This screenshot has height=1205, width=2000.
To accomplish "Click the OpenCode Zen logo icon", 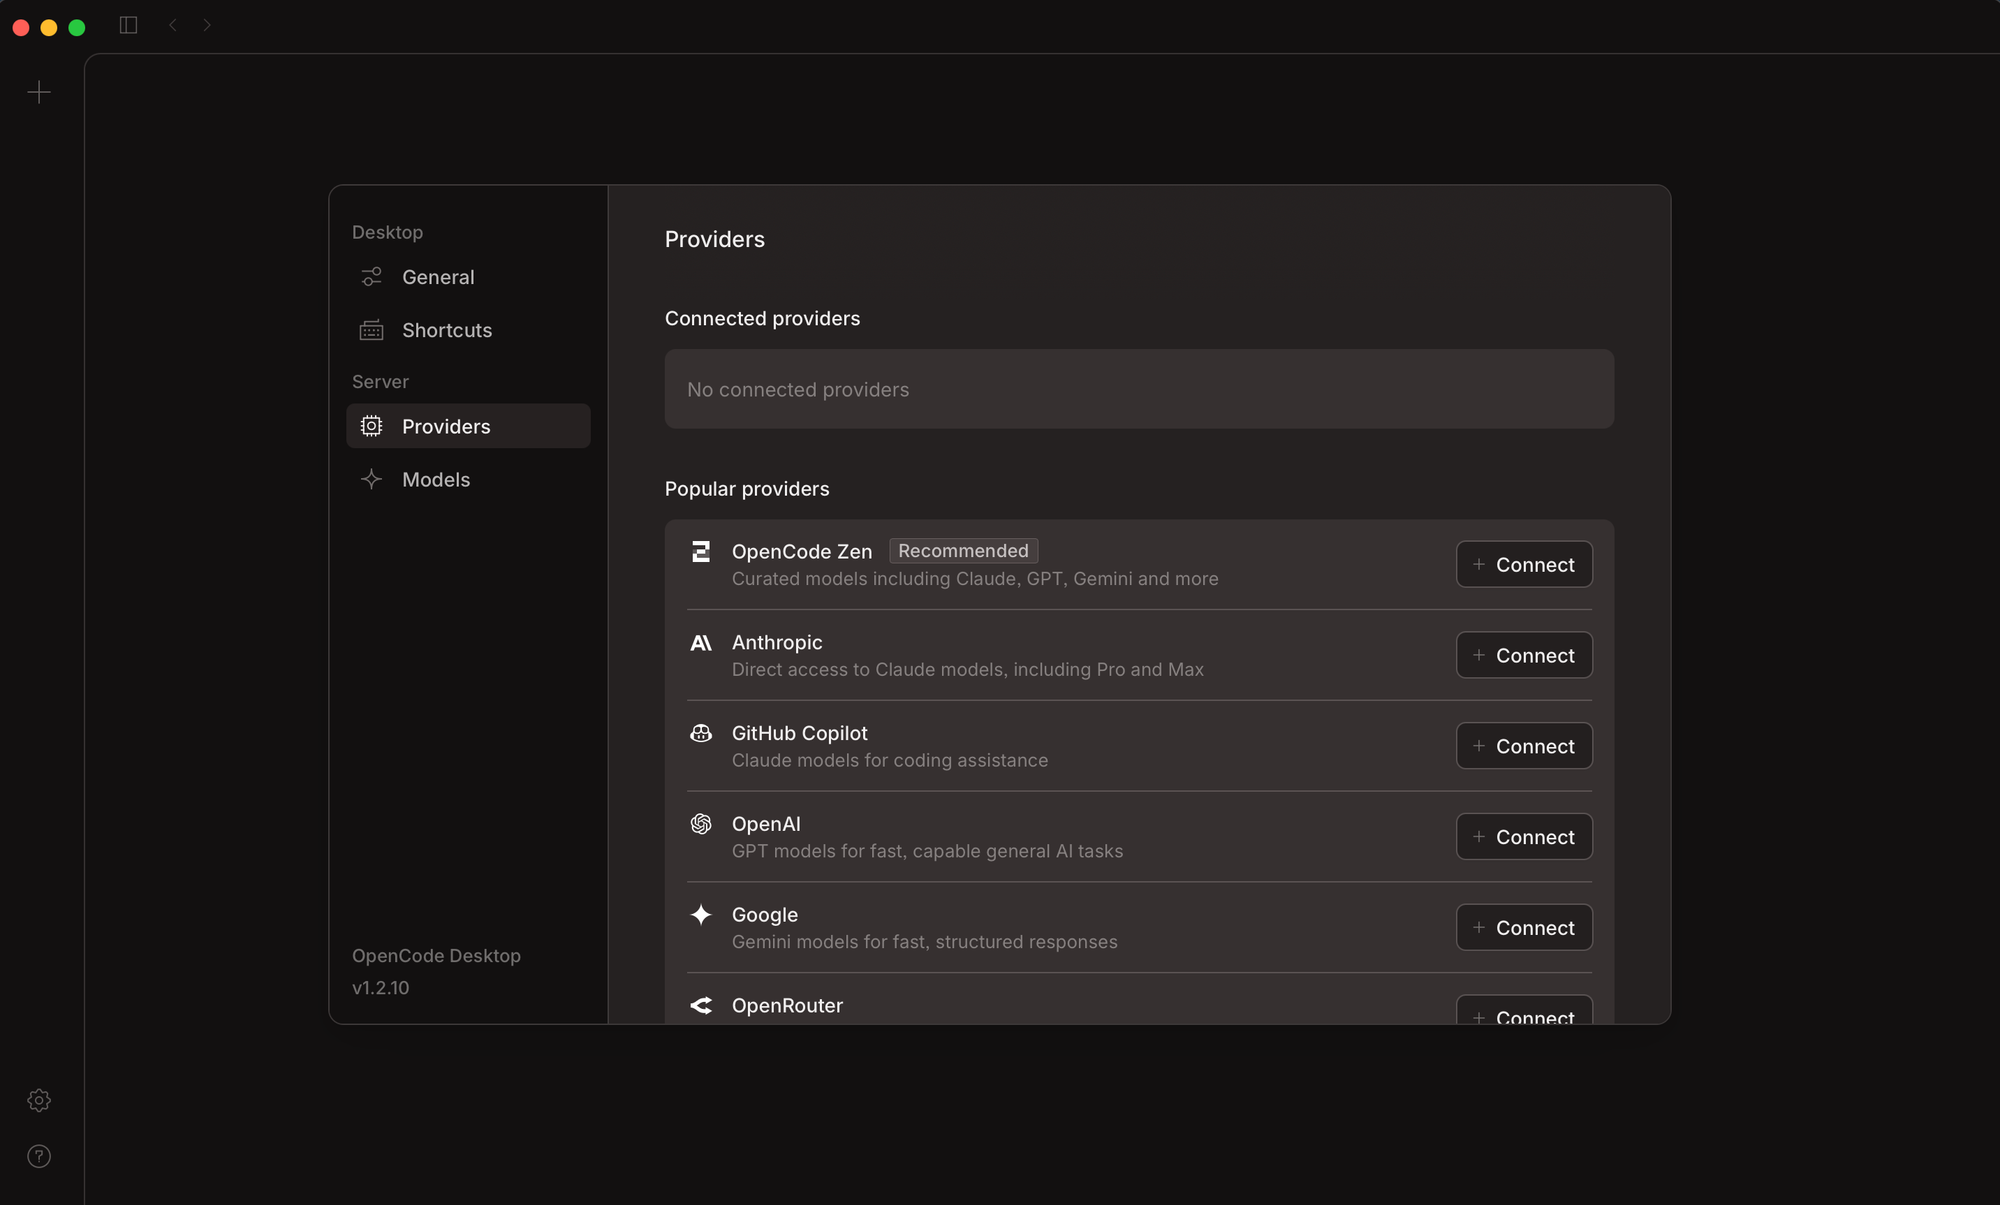I will [701, 552].
